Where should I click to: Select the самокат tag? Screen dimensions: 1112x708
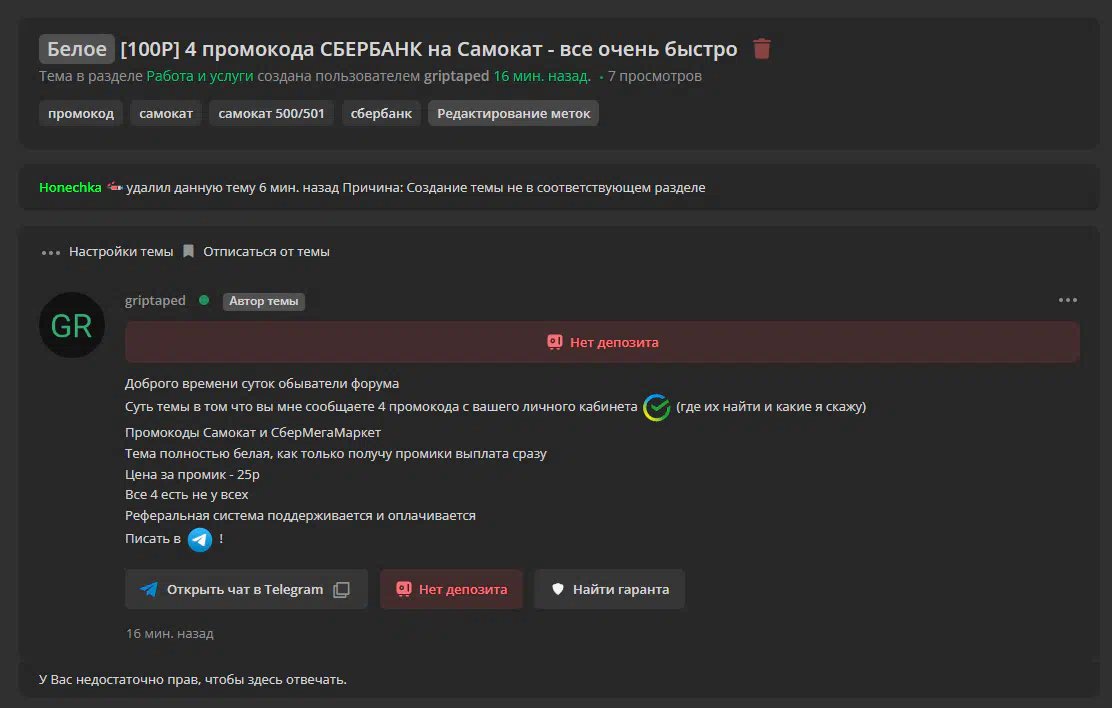pos(166,114)
